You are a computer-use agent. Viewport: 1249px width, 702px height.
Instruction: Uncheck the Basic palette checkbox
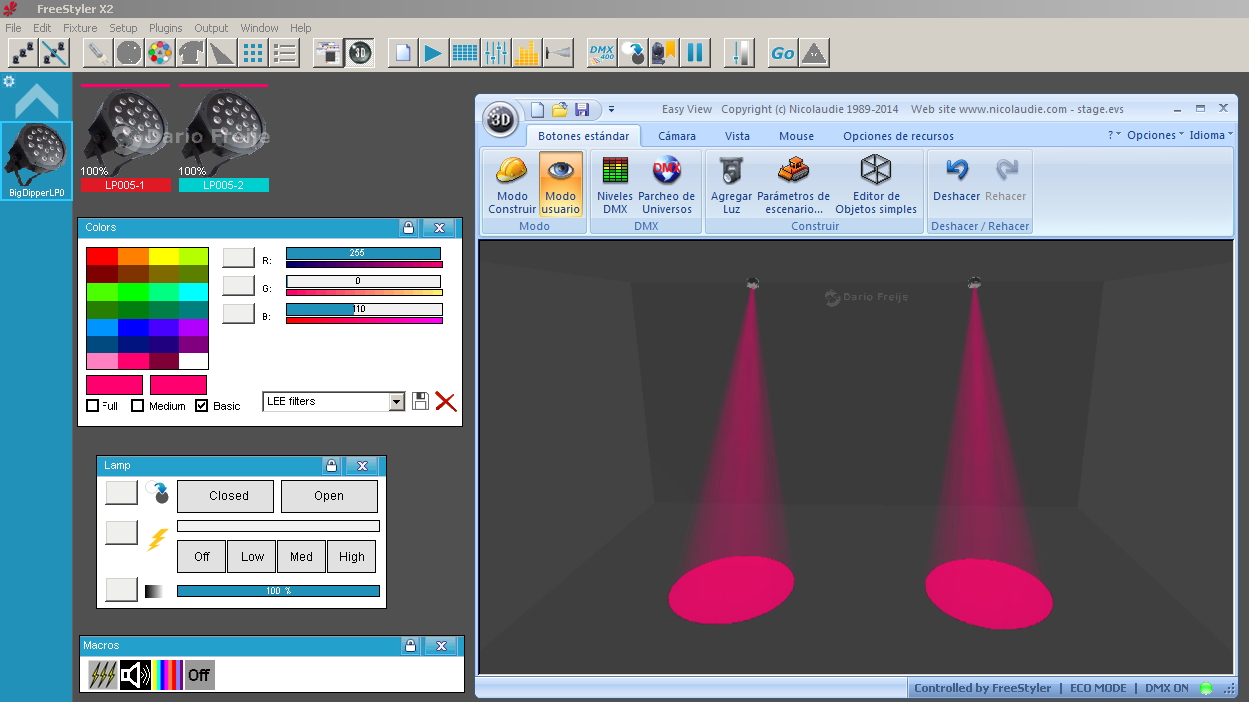point(201,406)
